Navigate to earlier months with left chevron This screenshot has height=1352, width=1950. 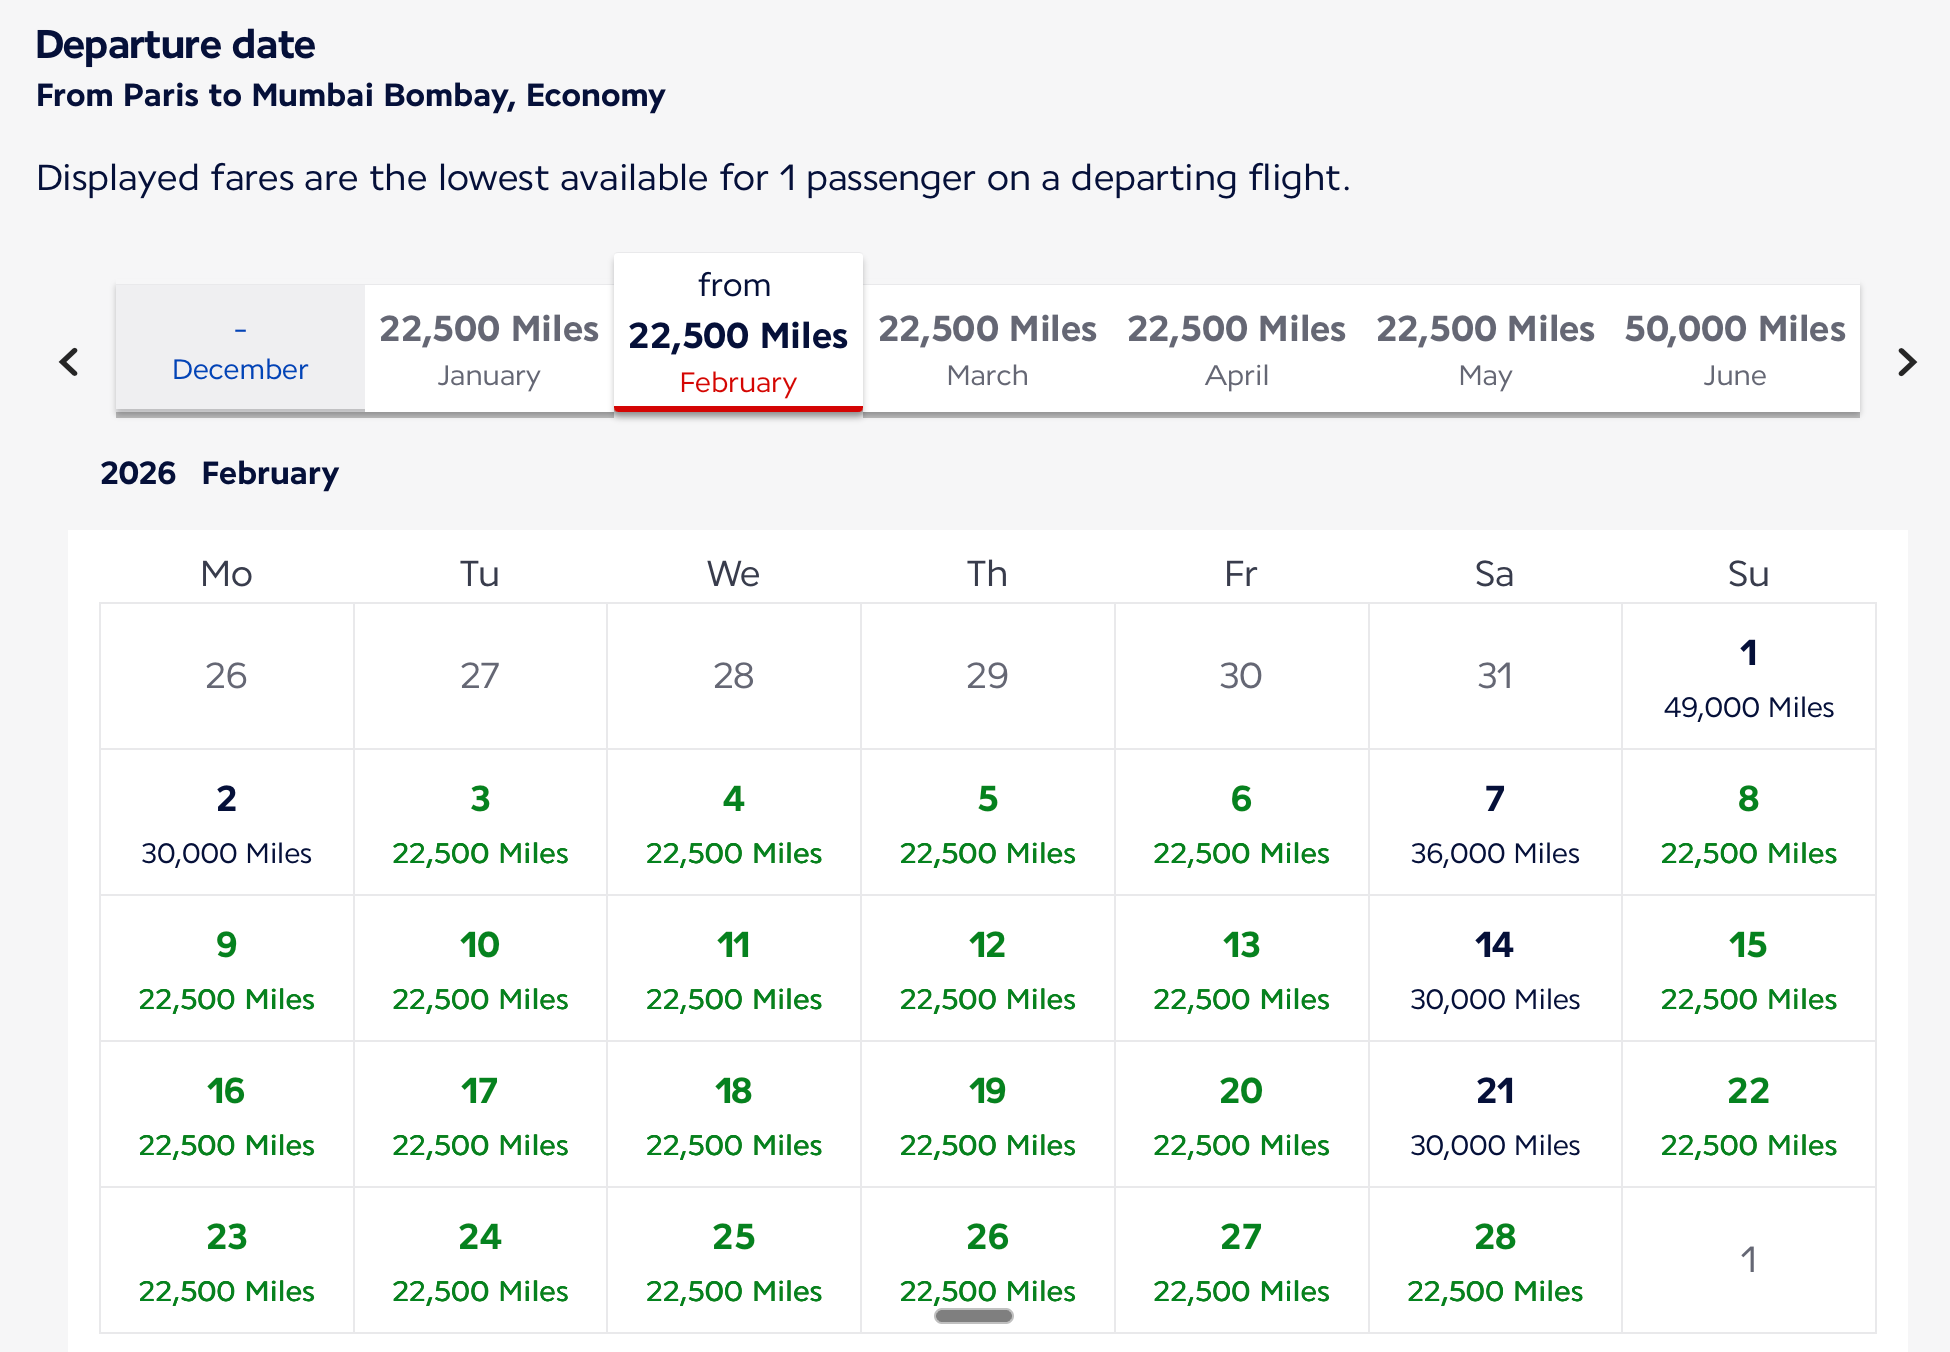pyautogui.click(x=68, y=361)
